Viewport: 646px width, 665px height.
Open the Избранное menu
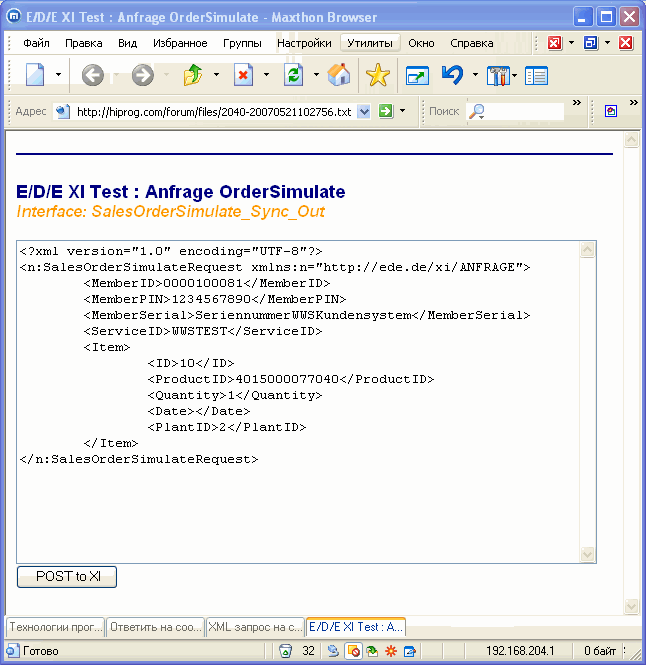(180, 43)
